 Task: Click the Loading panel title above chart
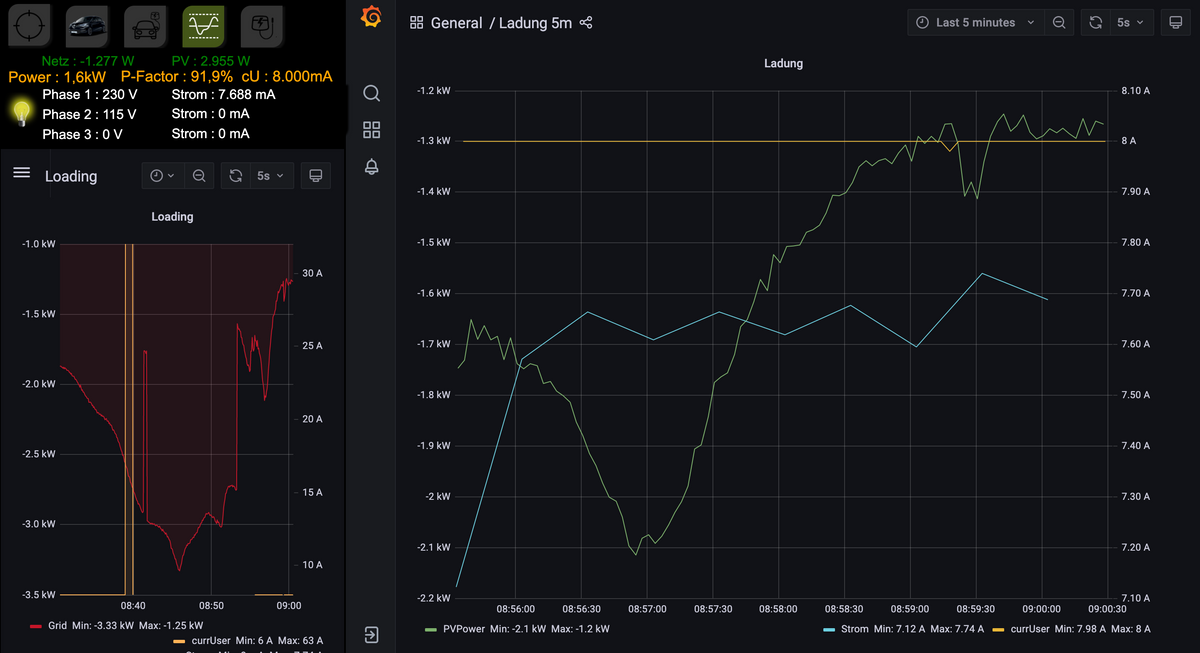tap(172, 216)
